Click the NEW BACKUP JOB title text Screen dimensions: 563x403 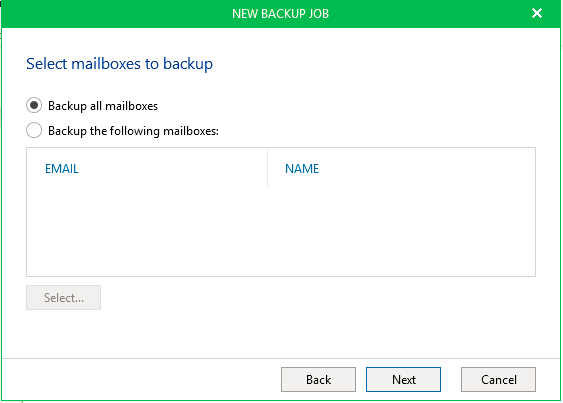coord(280,14)
